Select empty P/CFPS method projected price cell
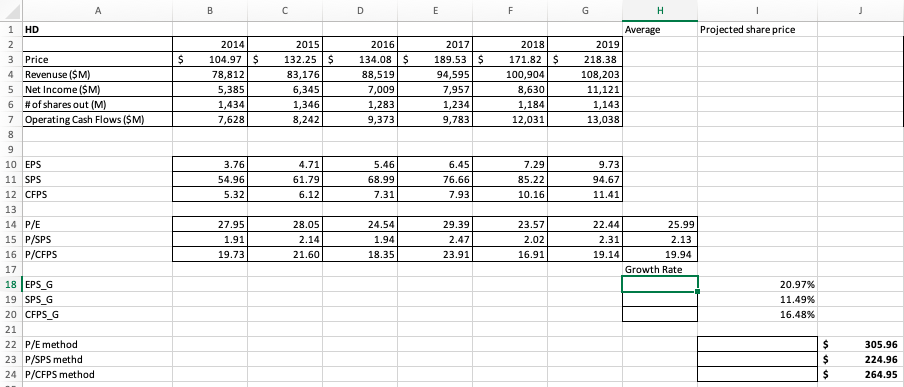This screenshot has width=904, height=387. click(x=757, y=374)
